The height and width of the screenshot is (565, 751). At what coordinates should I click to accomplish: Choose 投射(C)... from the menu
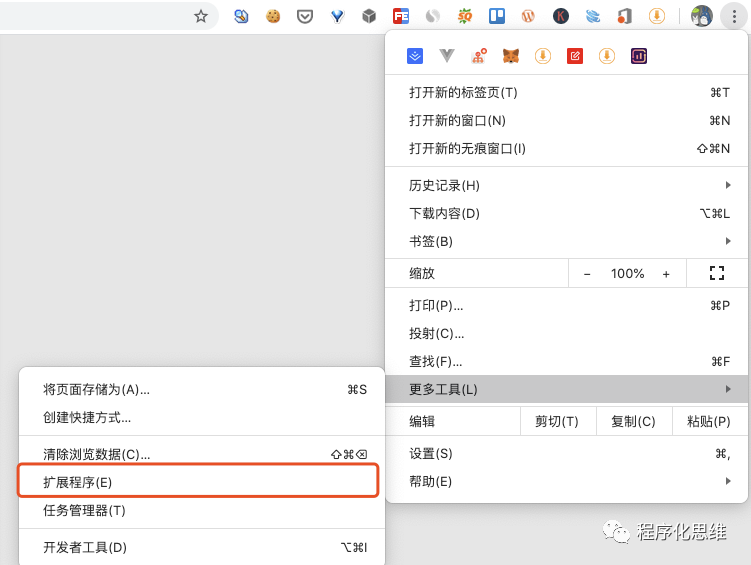pyautogui.click(x=567, y=334)
